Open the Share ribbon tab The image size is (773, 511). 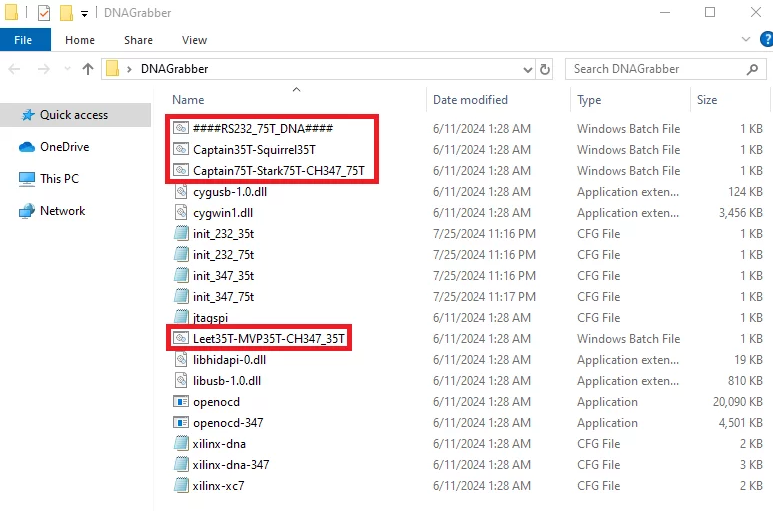138,40
